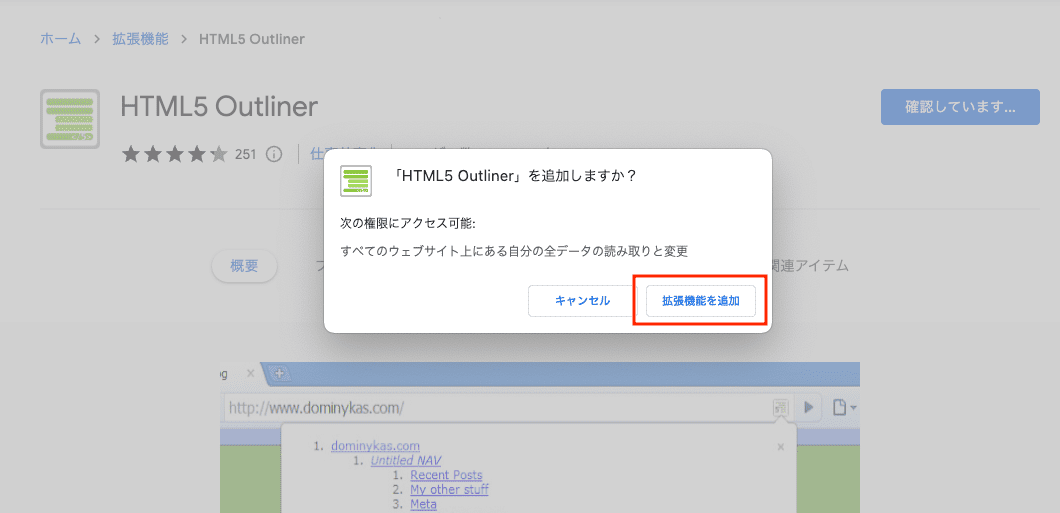Click the 確認しています... button

click(960, 107)
